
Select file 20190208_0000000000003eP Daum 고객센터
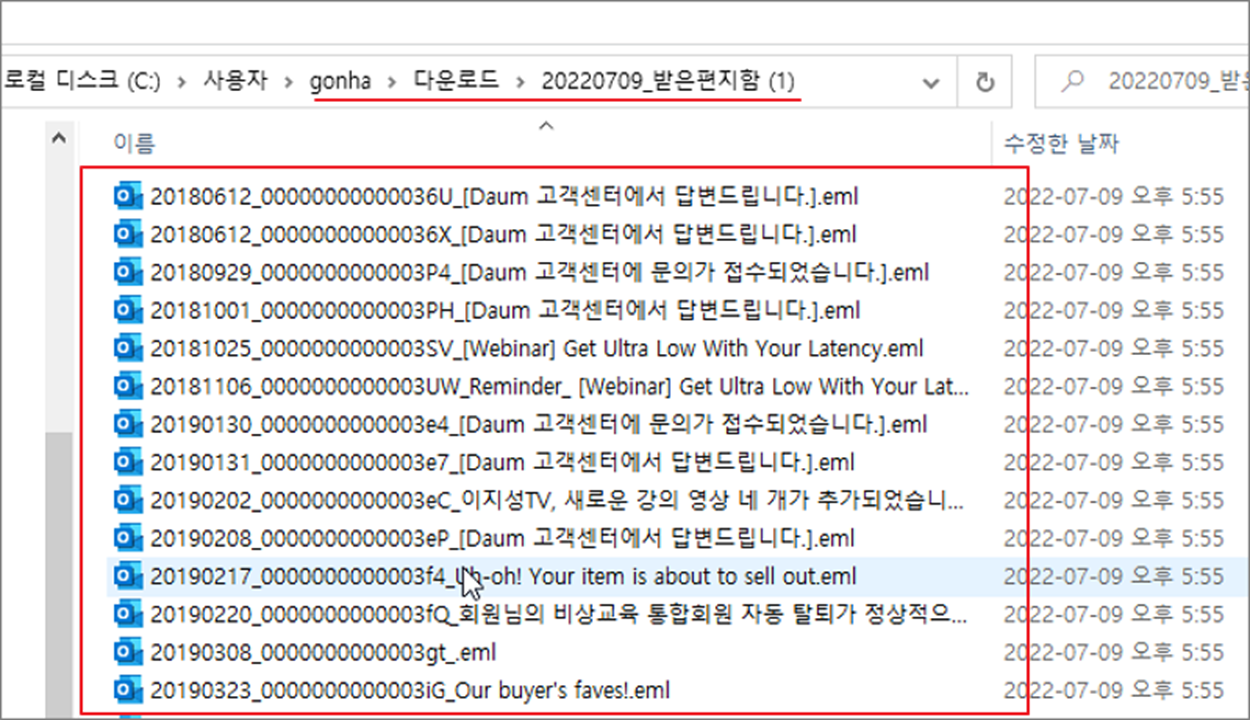[502, 538]
